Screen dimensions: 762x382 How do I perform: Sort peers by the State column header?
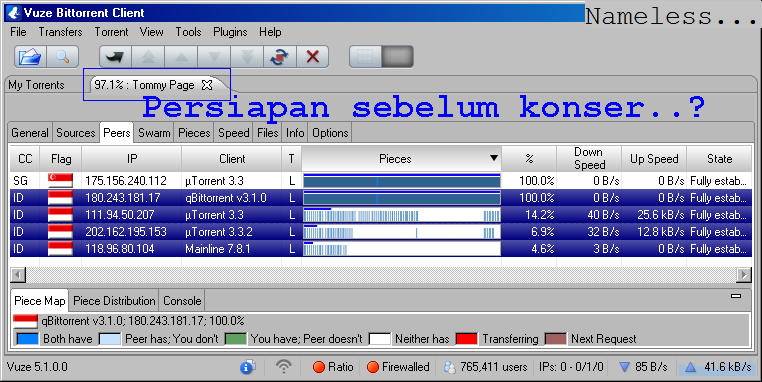[719, 159]
